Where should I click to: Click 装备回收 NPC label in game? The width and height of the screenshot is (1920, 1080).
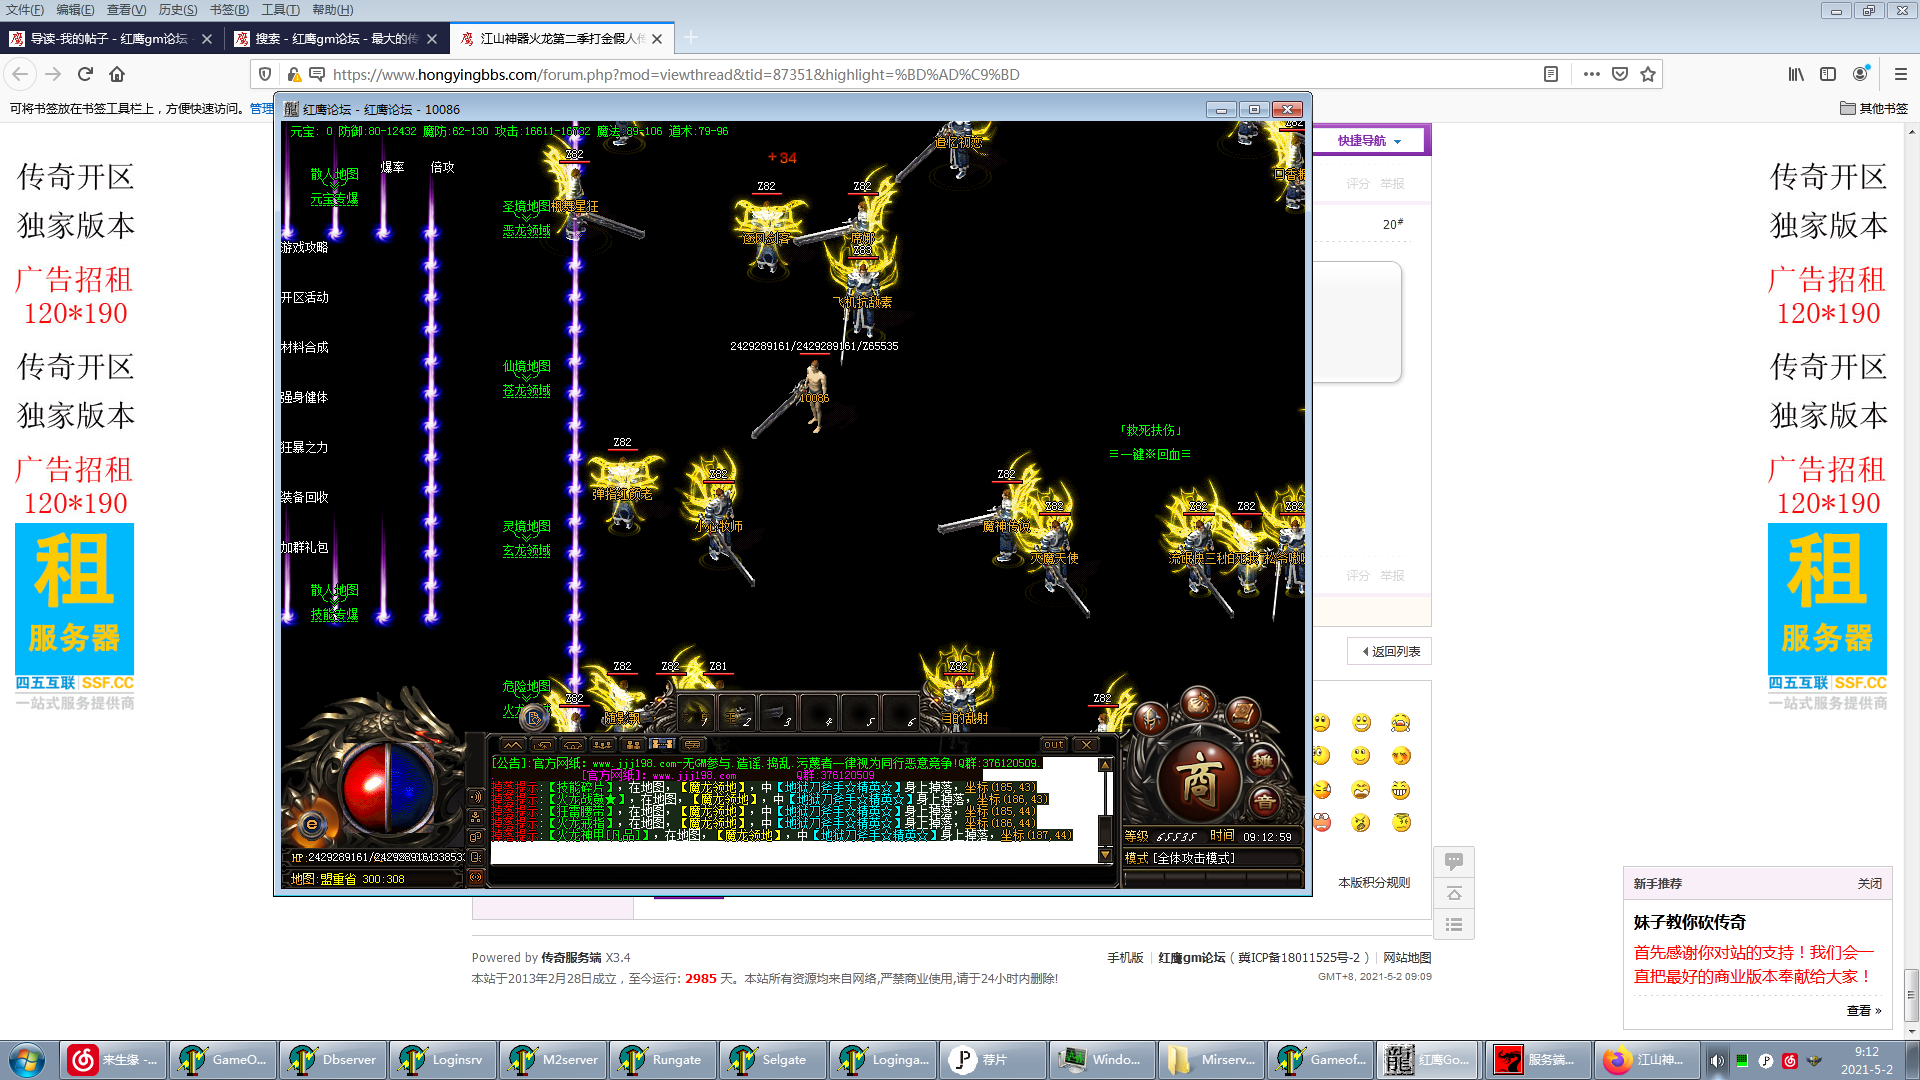click(x=305, y=497)
